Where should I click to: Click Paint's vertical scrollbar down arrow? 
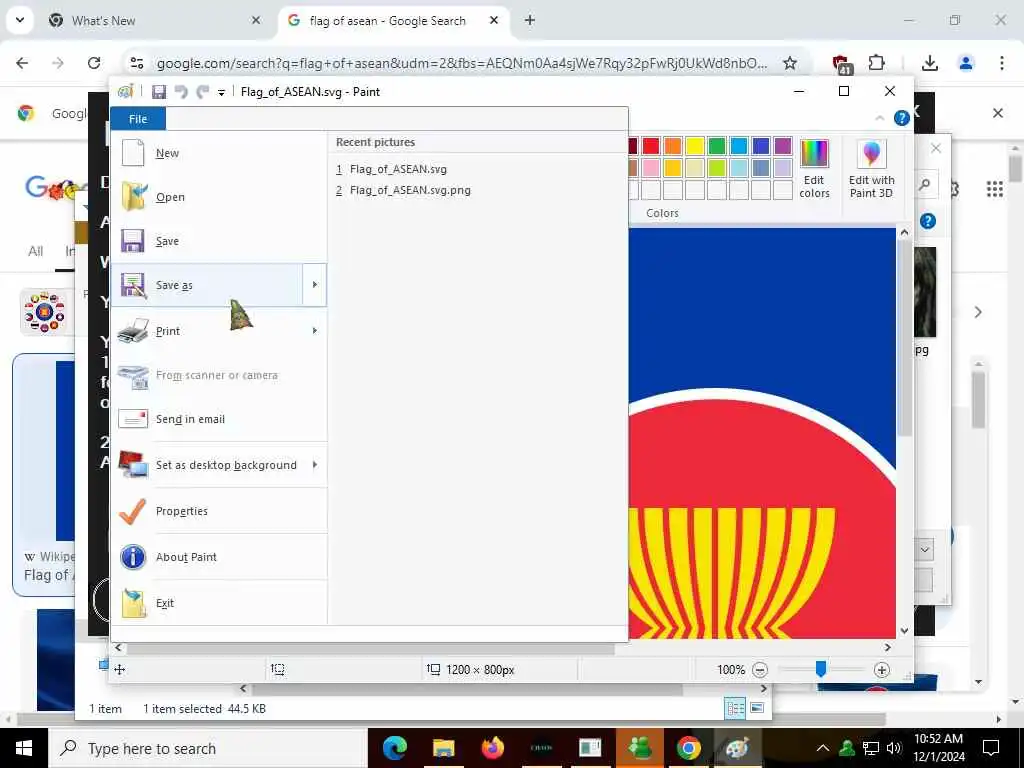[904, 631]
